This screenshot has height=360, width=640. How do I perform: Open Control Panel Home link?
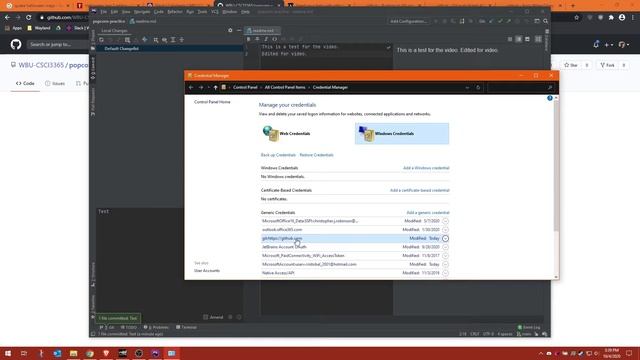pos(212,102)
